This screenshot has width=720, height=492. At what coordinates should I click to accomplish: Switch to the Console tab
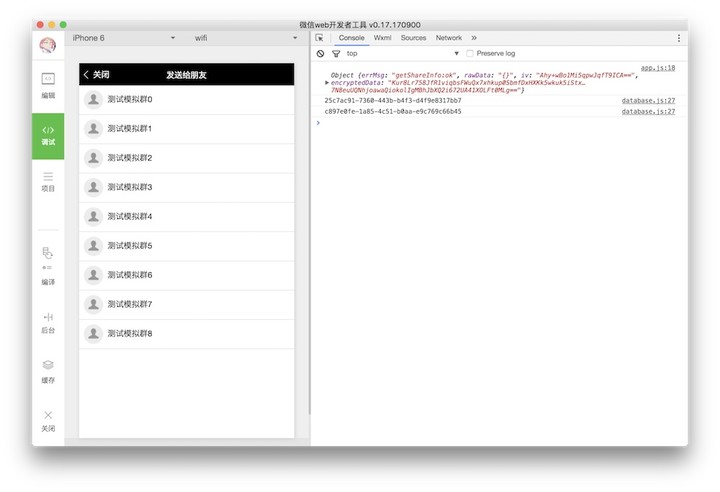[x=351, y=38]
